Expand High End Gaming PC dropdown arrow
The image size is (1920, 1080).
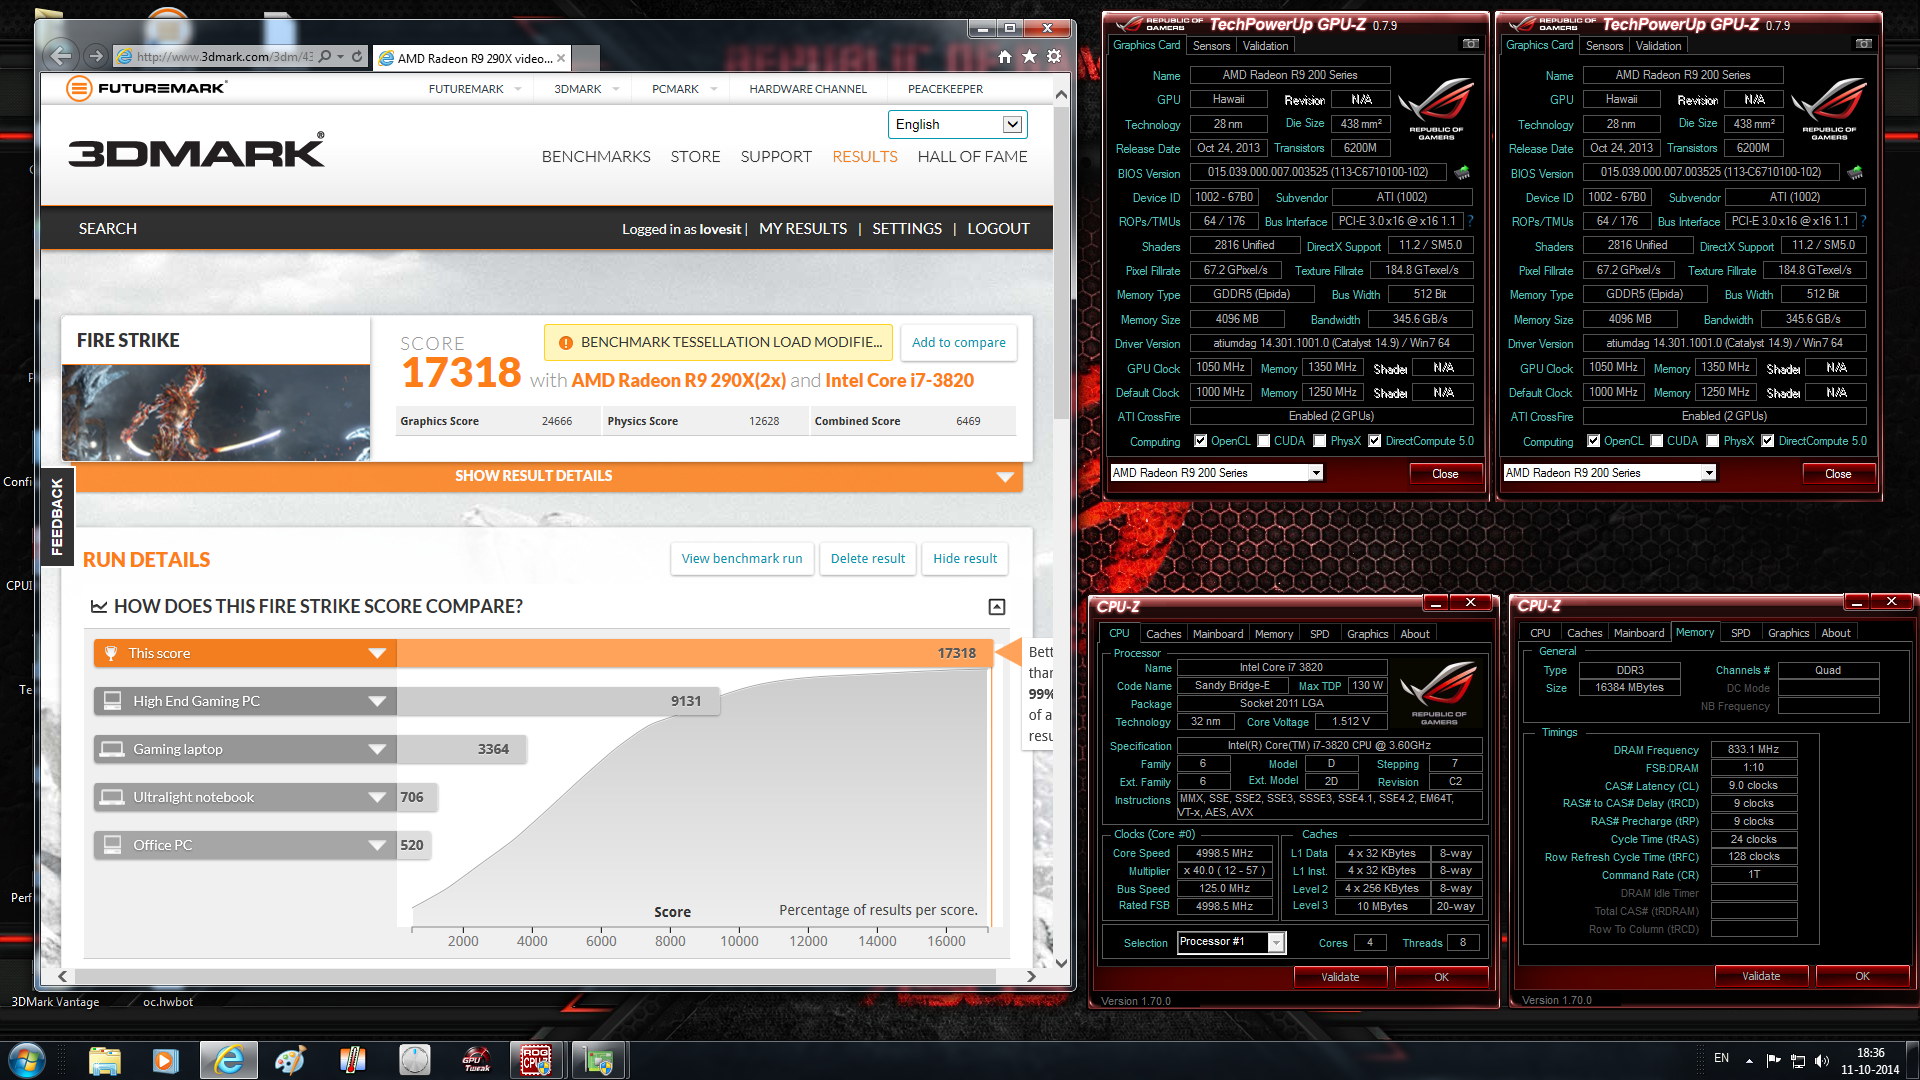click(x=377, y=701)
